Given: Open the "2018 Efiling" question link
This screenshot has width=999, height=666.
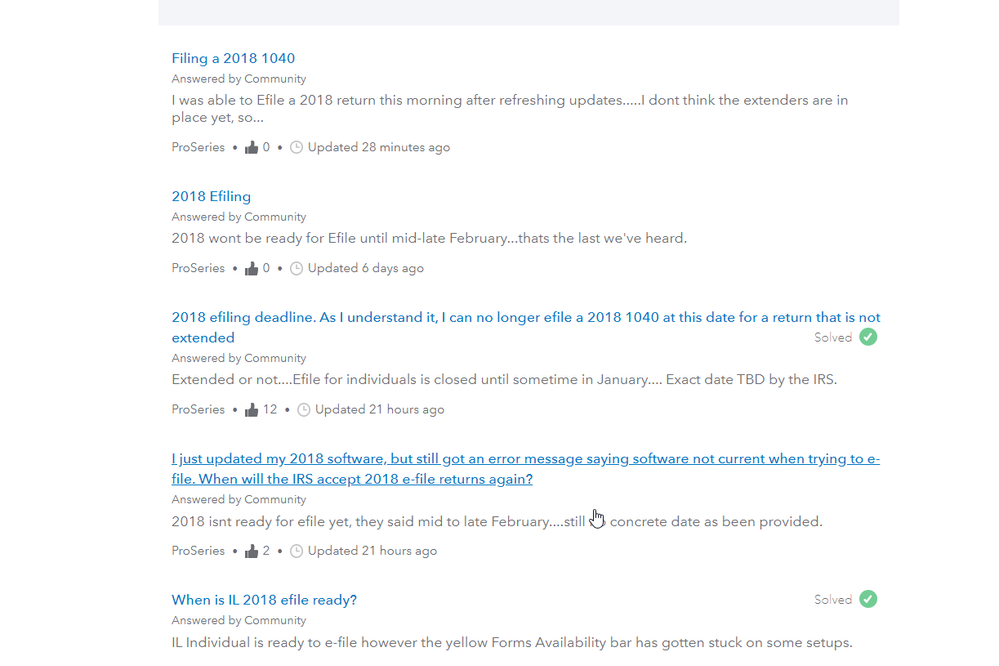Looking at the screenshot, I should pyautogui.click(x=211, y=196).
